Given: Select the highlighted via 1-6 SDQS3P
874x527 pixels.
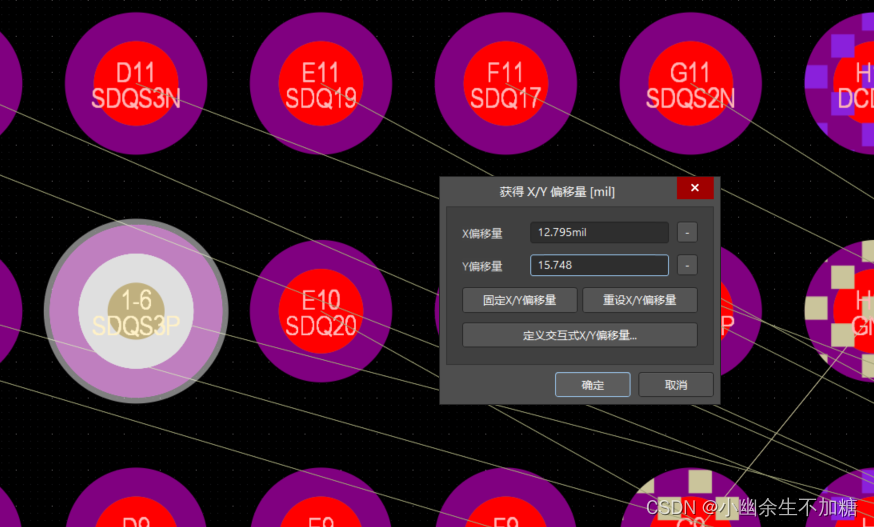Looking at the screenshot, I should coord(136,311).
